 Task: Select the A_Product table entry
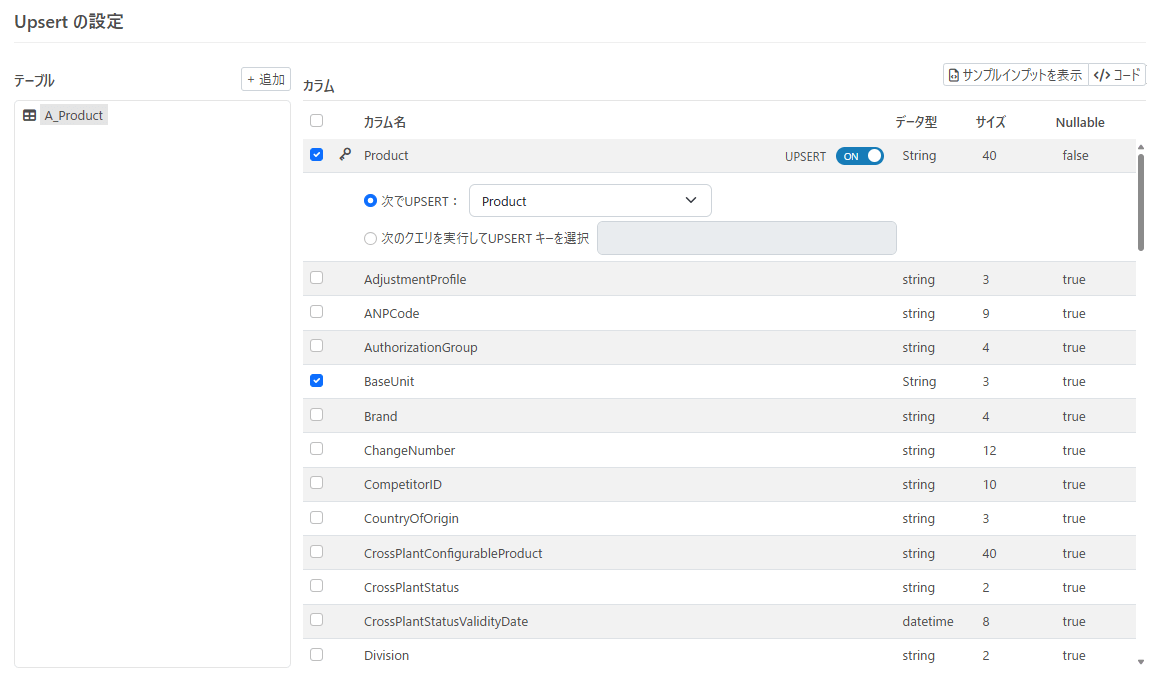[73, 115]
